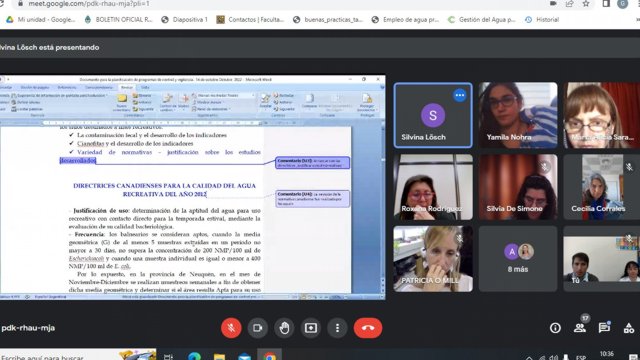Open the Diapositiva 1 bookmark
This screenshot has width=640, height=360.
tap(184, 20)
